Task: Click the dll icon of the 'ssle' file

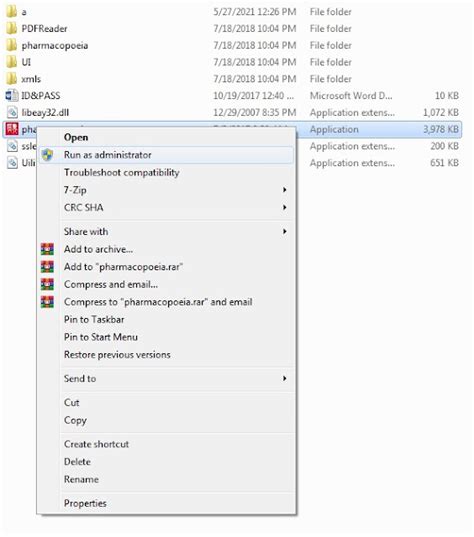Action: [x=12, y=146]
